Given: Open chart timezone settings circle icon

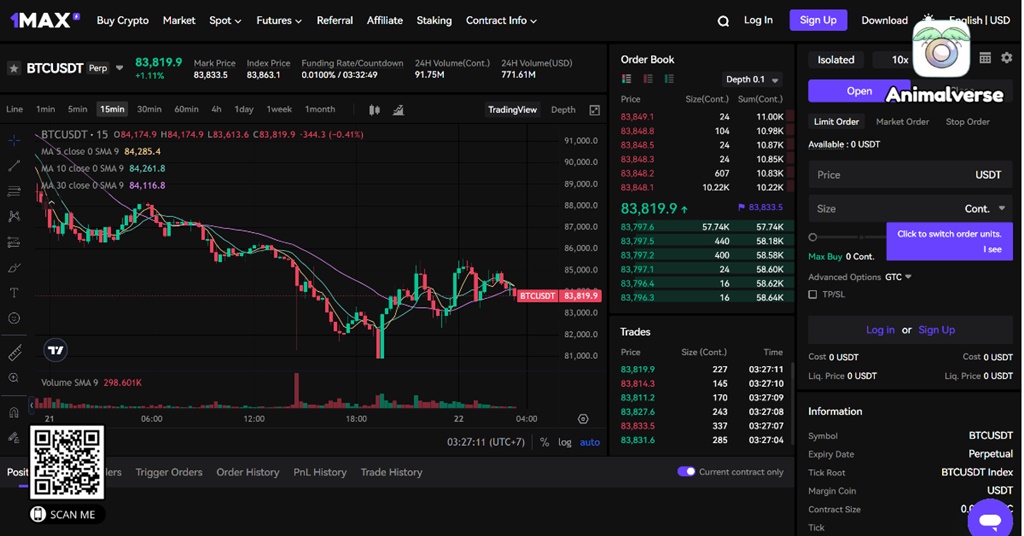Looking at the screenshot, I should coord(583,419).
